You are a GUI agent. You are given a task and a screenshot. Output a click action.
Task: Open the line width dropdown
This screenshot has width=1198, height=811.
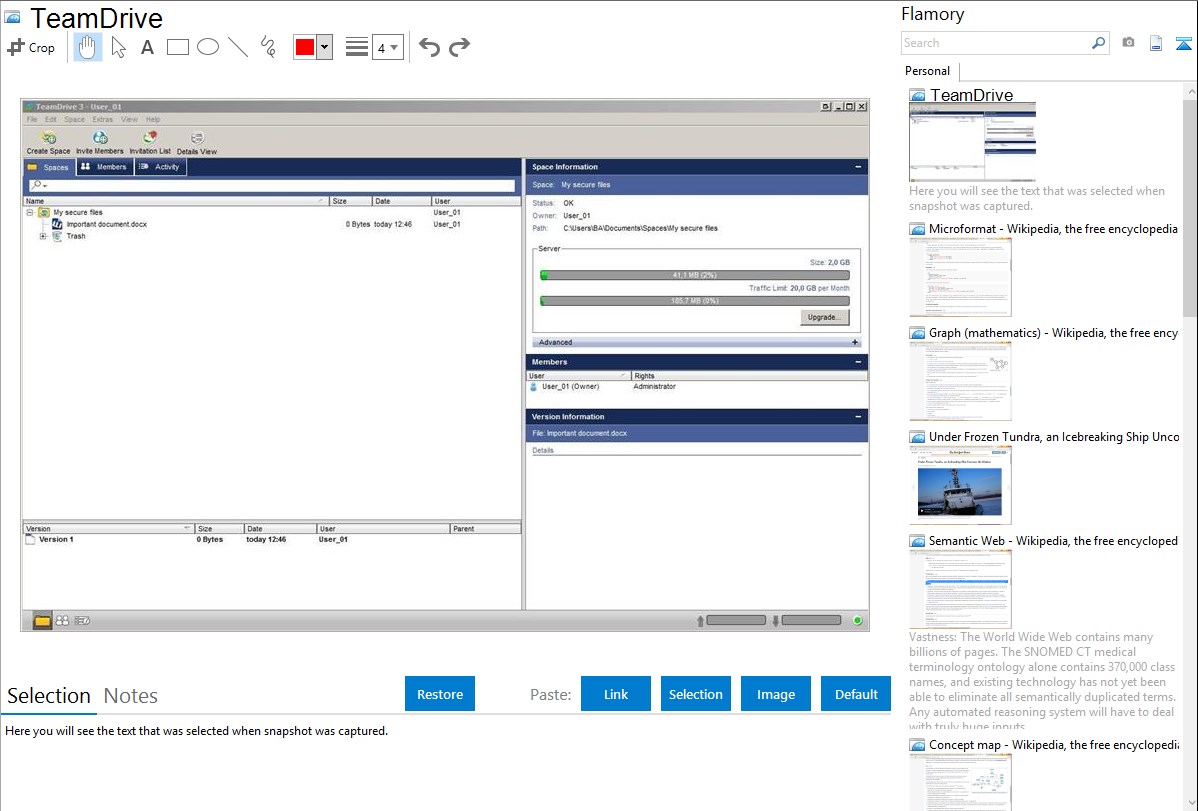click(387, 47)
